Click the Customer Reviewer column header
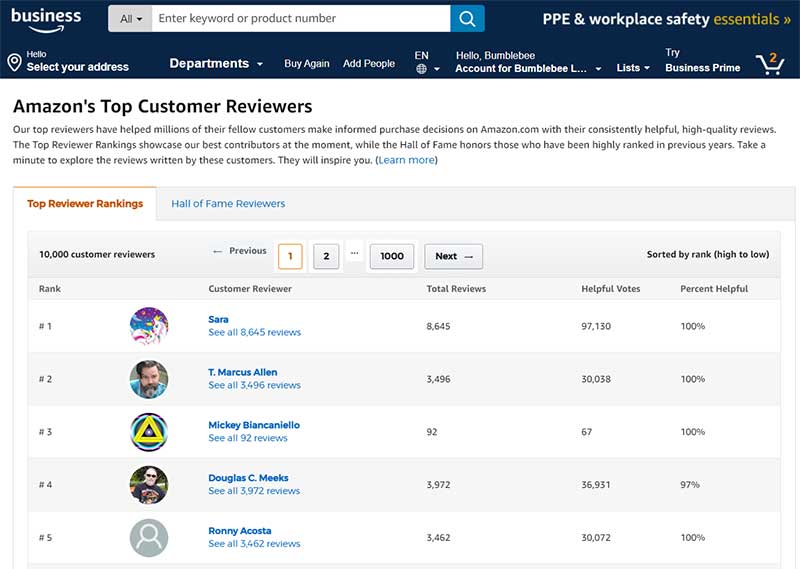Viewport: 800px width, 569px height. (250, 289)
